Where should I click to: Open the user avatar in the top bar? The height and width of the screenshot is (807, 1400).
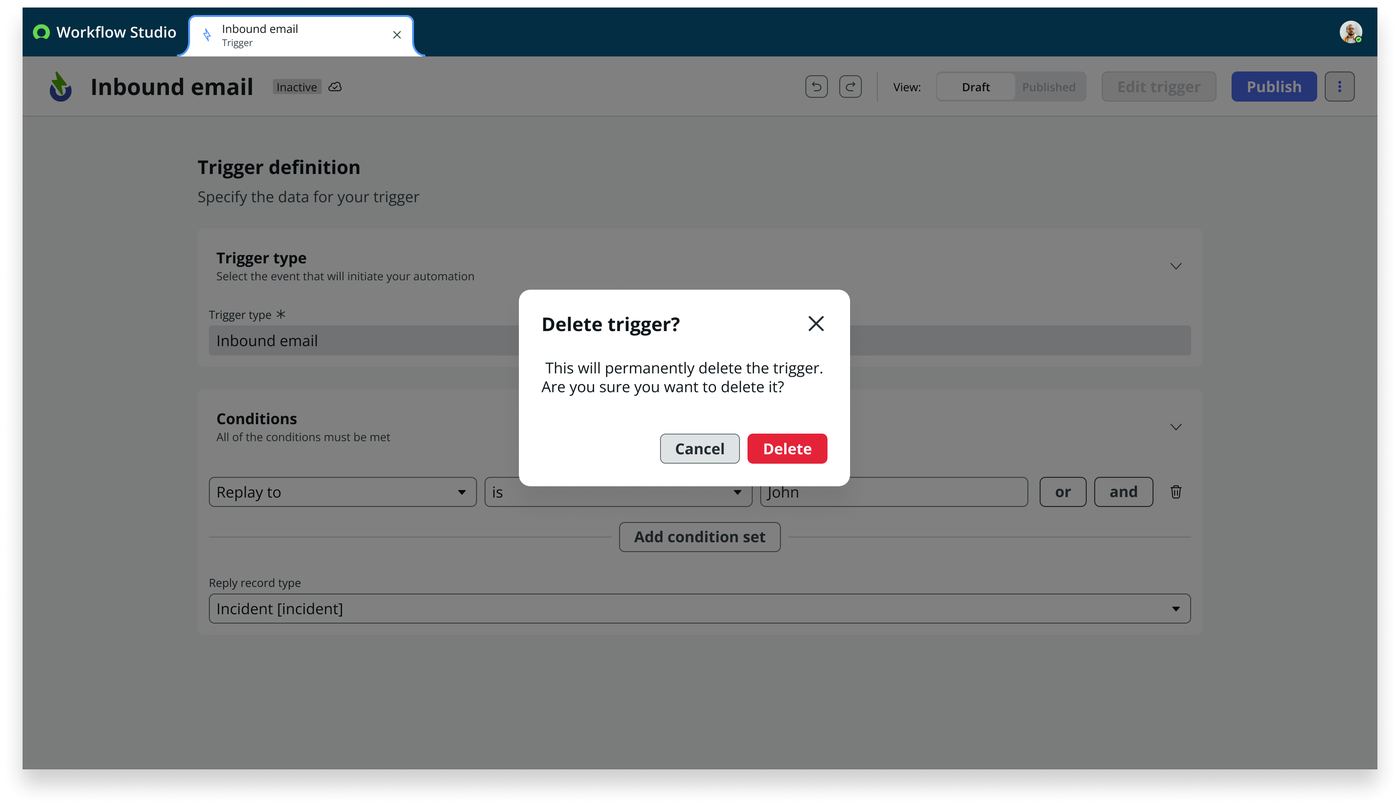[x=1351, y=32]
